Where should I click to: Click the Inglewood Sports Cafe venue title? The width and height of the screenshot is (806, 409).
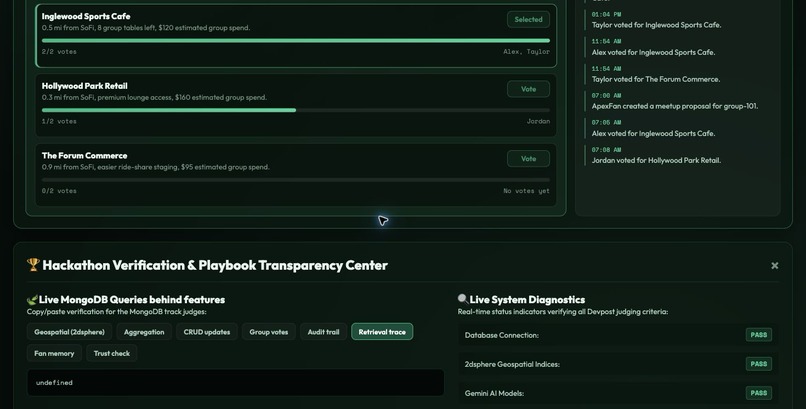coord(86,16)
